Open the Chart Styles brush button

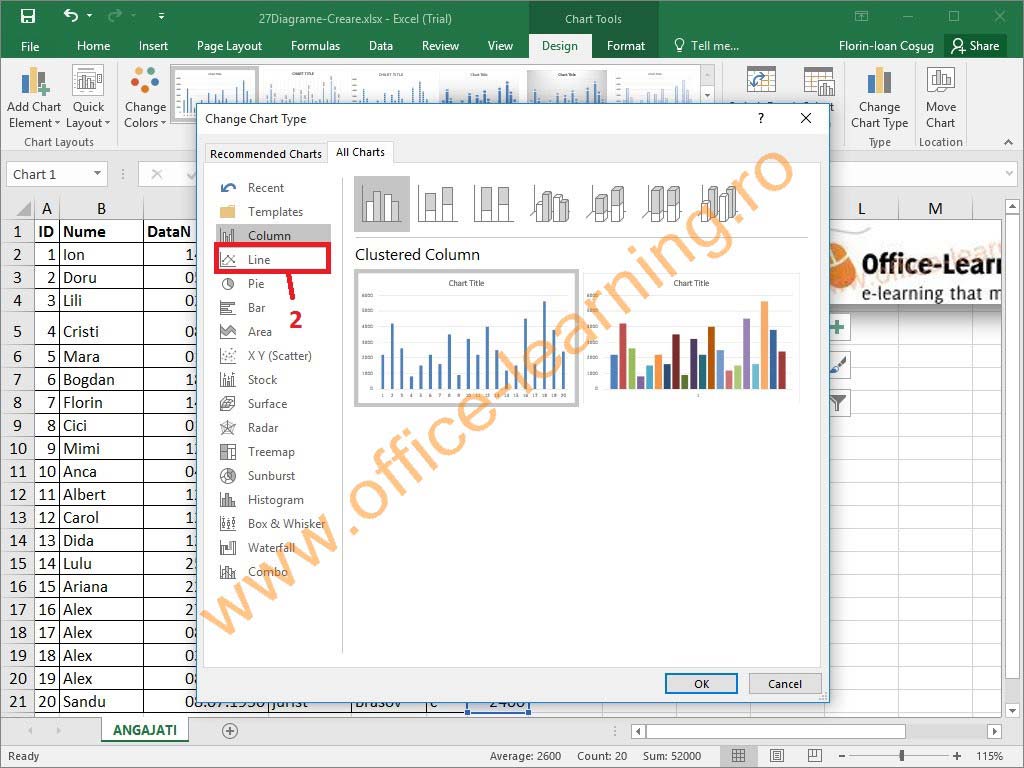click(838, 366)
